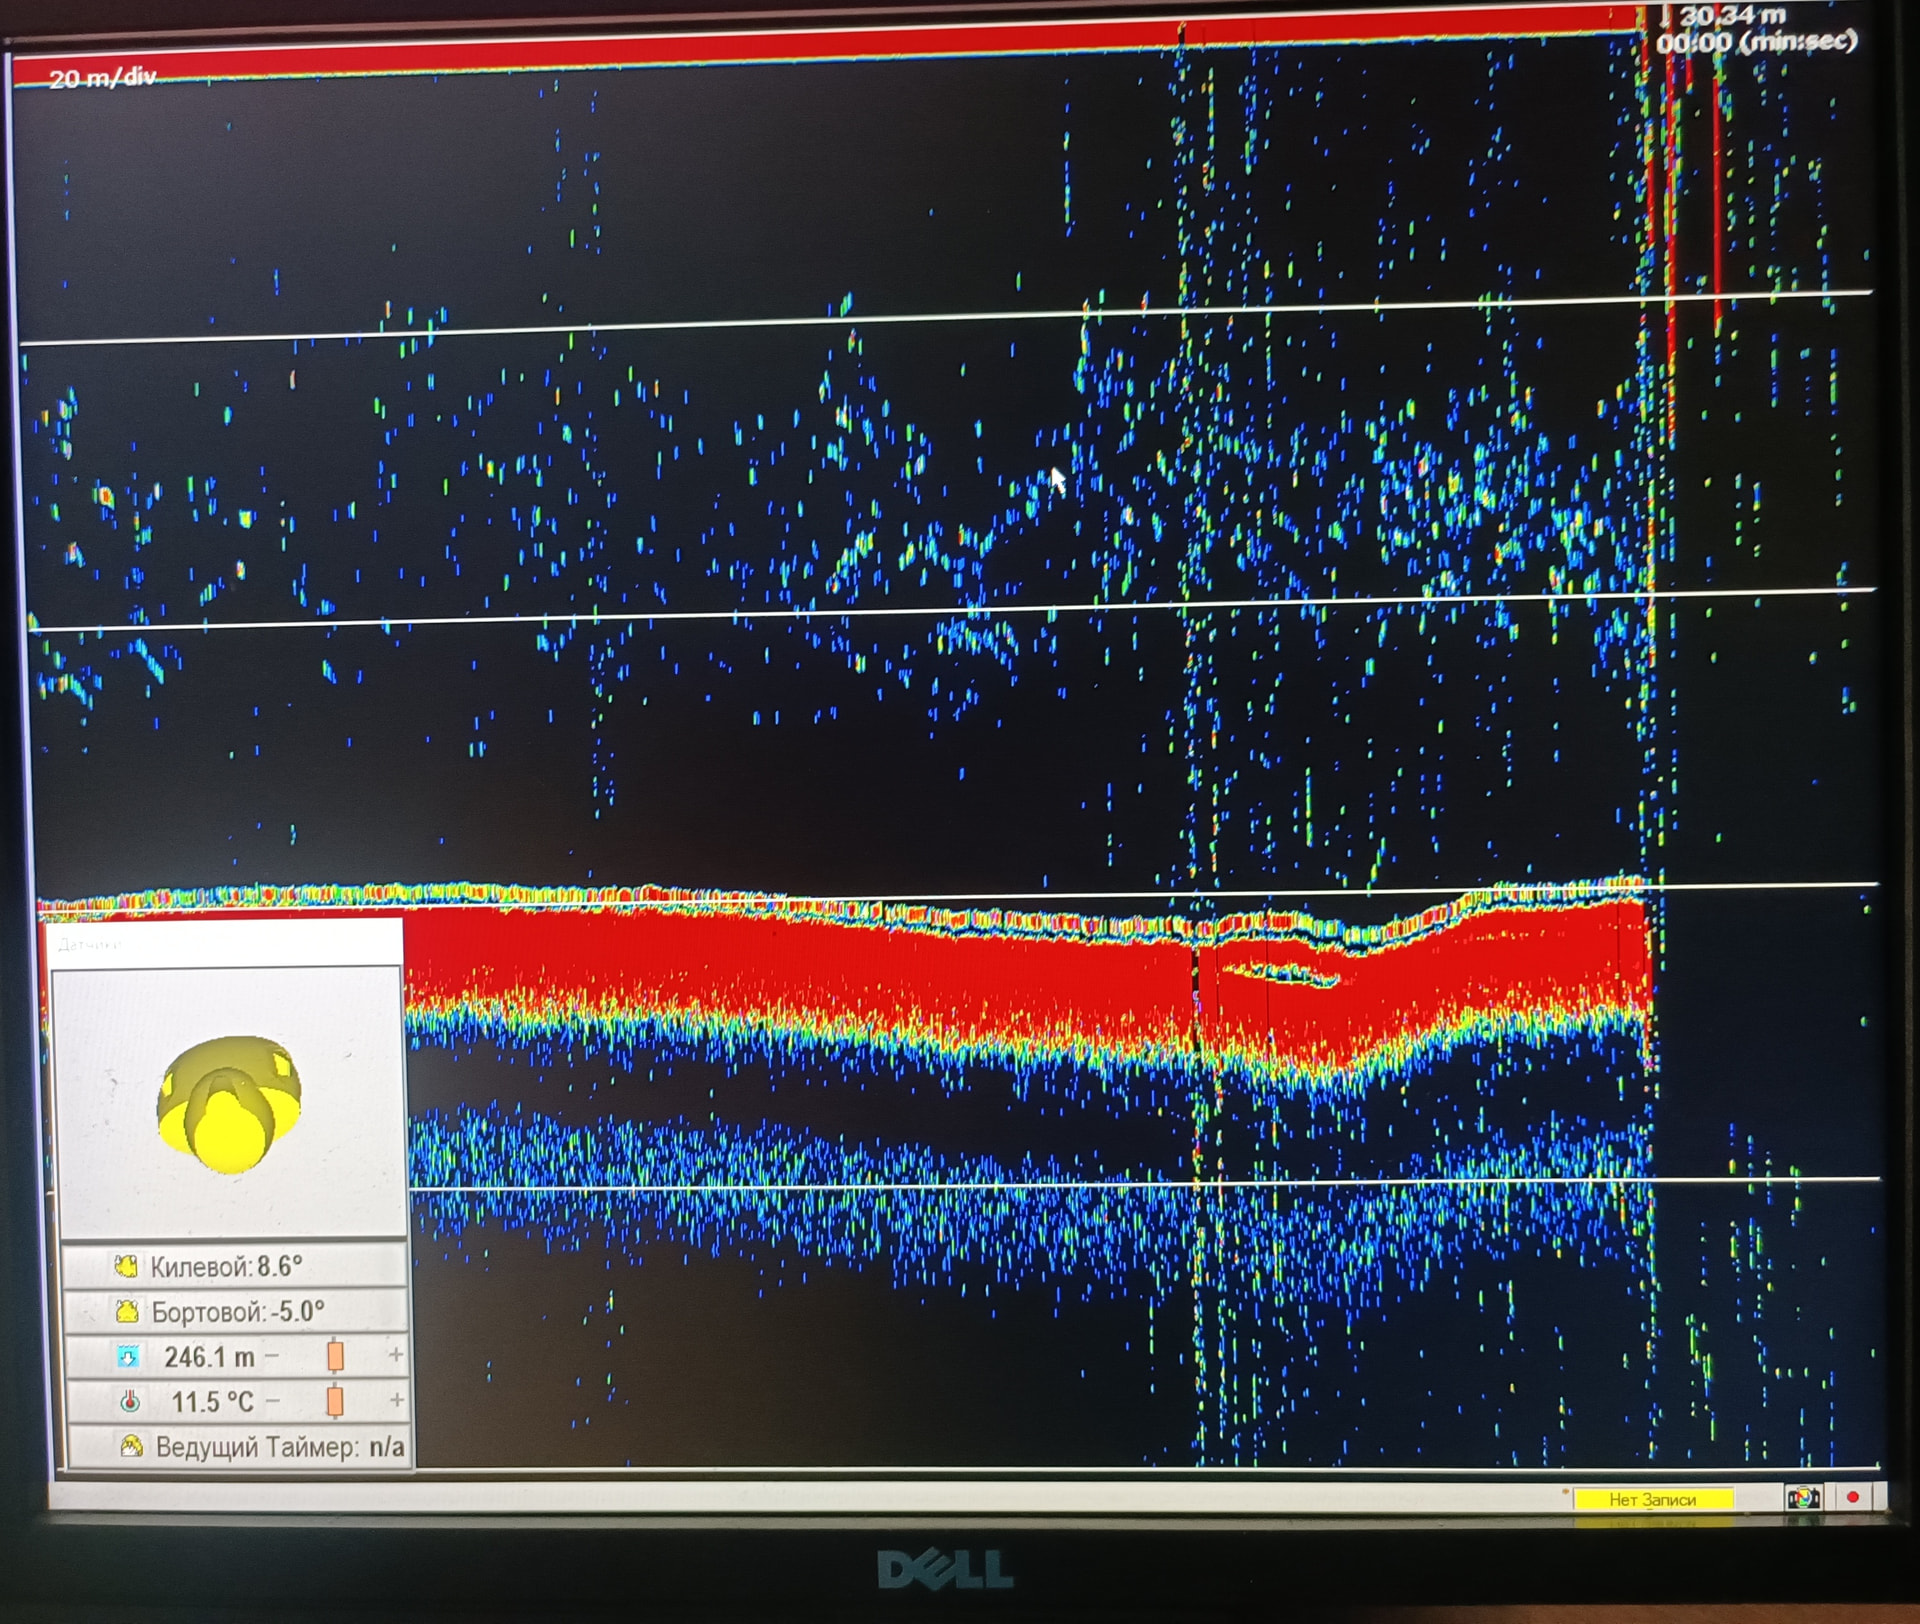
Task: Click the orange depth slider handle
Action: 336,1356
